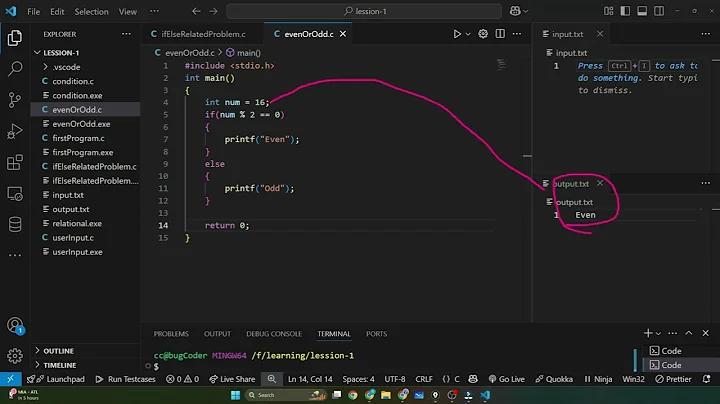Screen dimensions: 720x404
Task: Open errors and warnings count in status bar
Action: click(x=182, y=379)
